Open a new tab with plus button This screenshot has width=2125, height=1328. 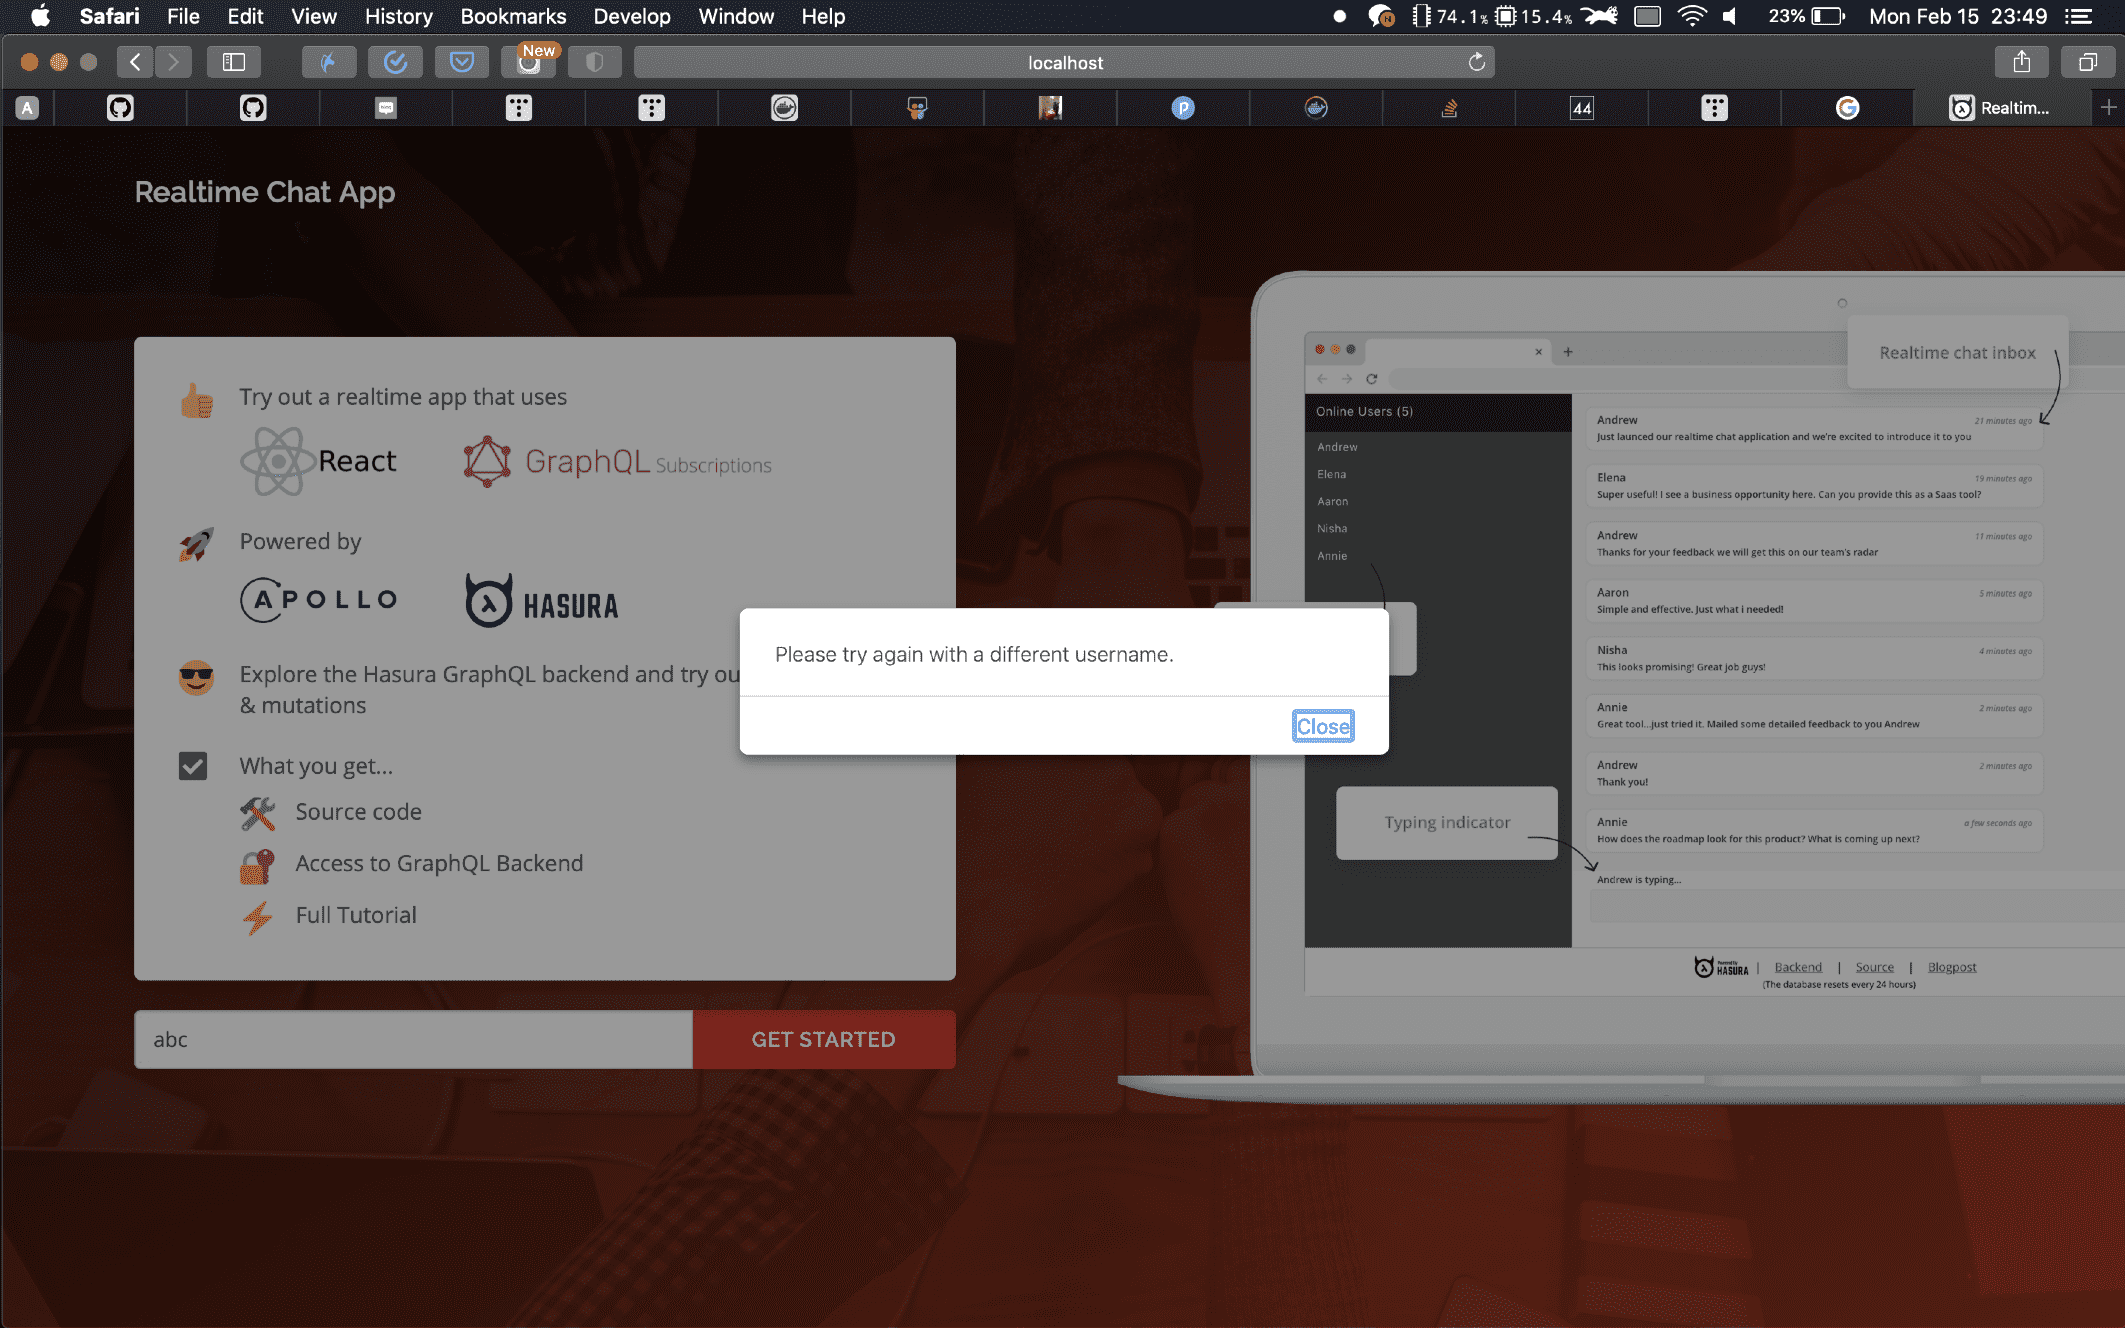point(2108,107)
